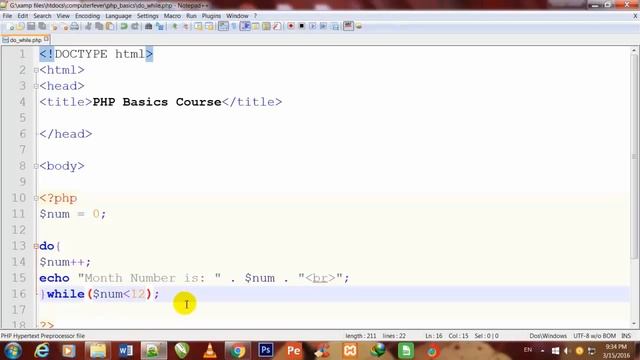Click the INS indicator in status bar

tap(626, 336)
